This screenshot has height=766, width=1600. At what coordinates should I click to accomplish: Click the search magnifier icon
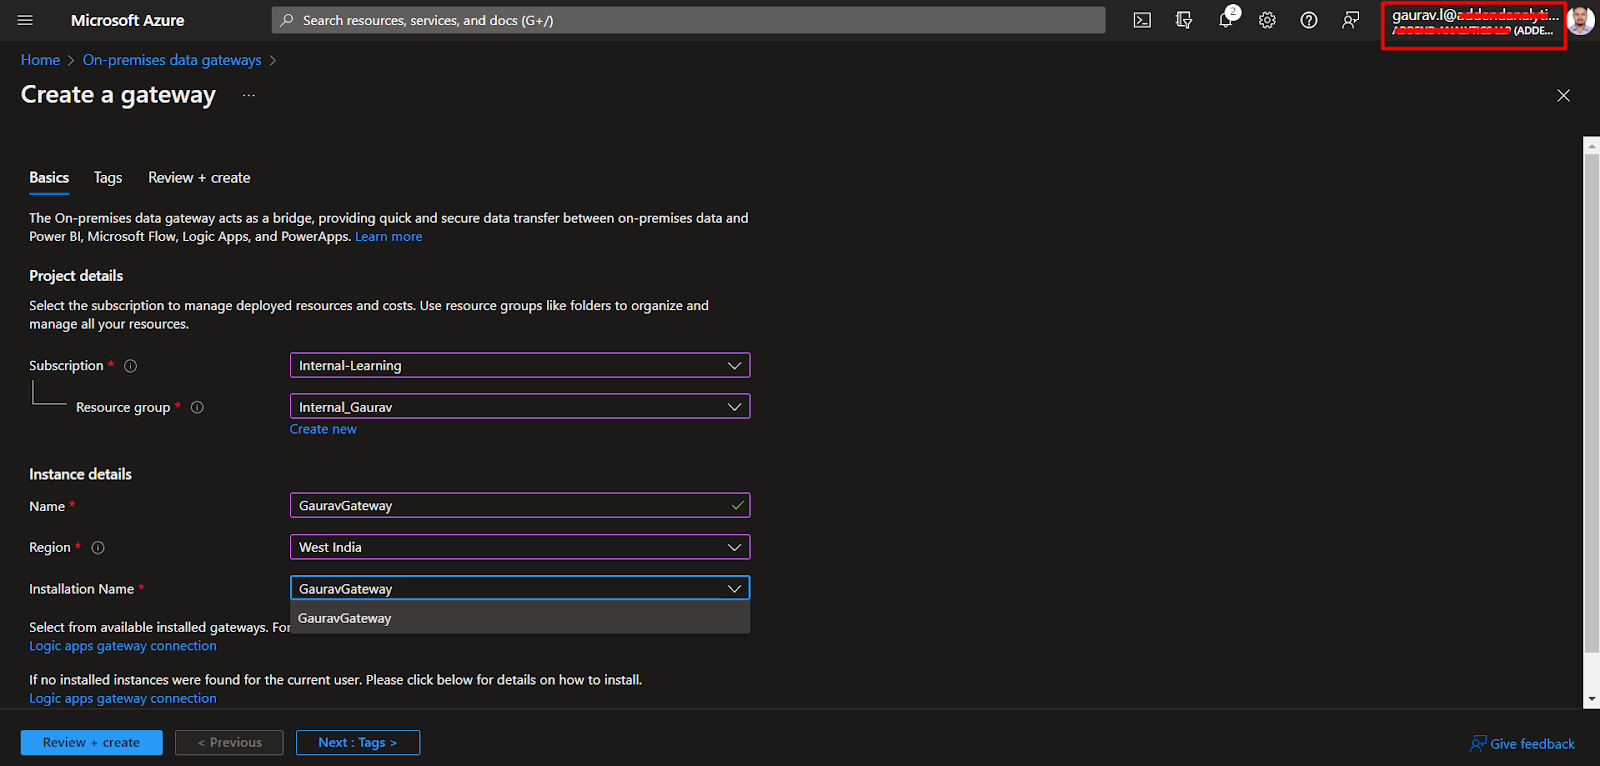pyautogui.click(x=287, y=20)
